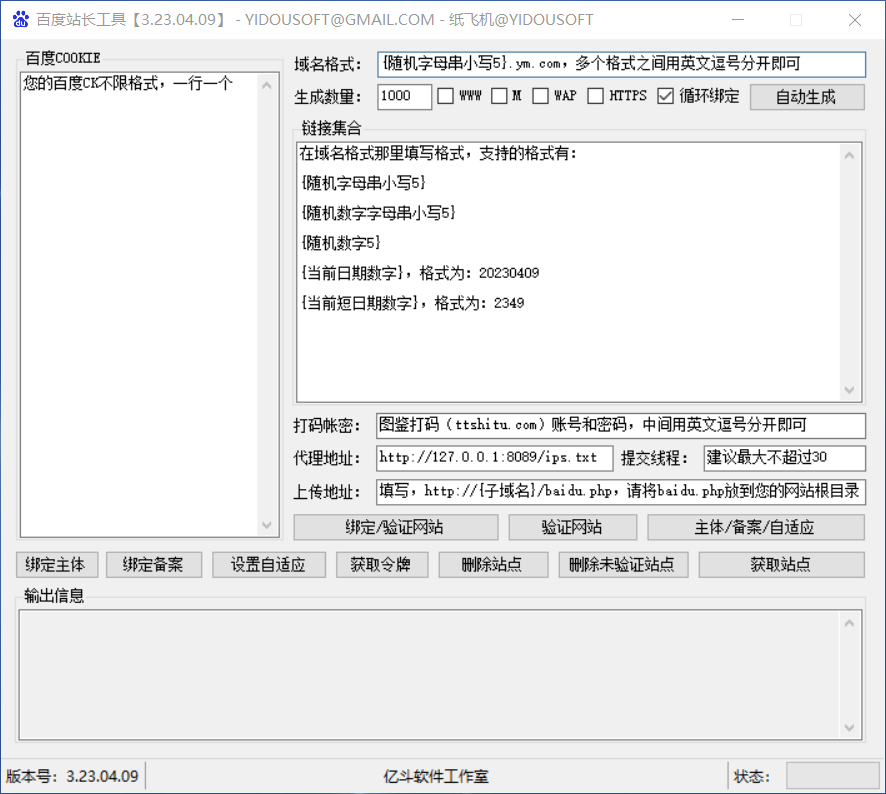886x794 pixels.
Task: Uncheck the 循环绑定 checkbox
Action: (665, 96)
